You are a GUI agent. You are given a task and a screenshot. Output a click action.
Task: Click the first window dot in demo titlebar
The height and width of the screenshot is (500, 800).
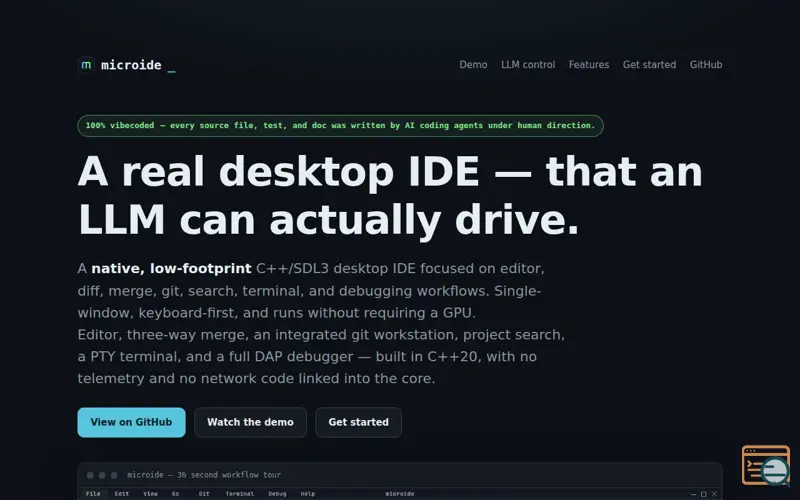(90, 475)
